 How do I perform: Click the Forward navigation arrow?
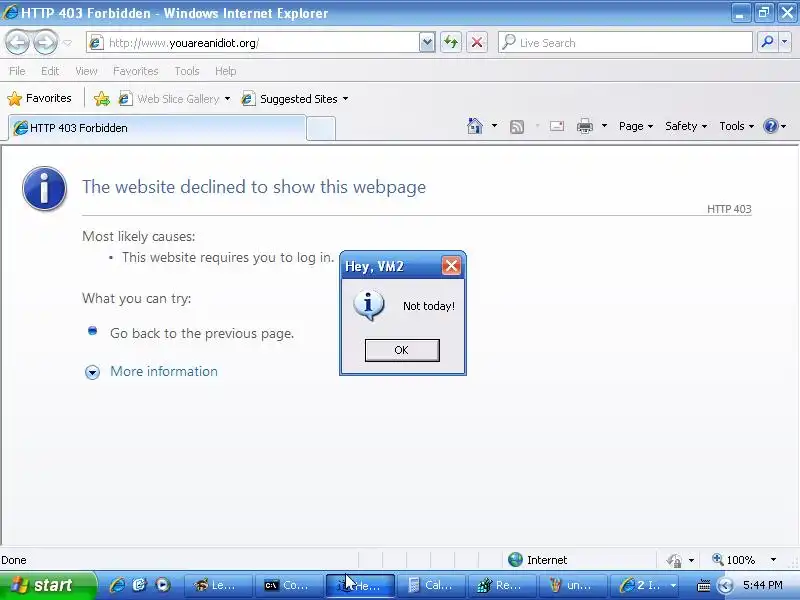[x=45, y=42]
